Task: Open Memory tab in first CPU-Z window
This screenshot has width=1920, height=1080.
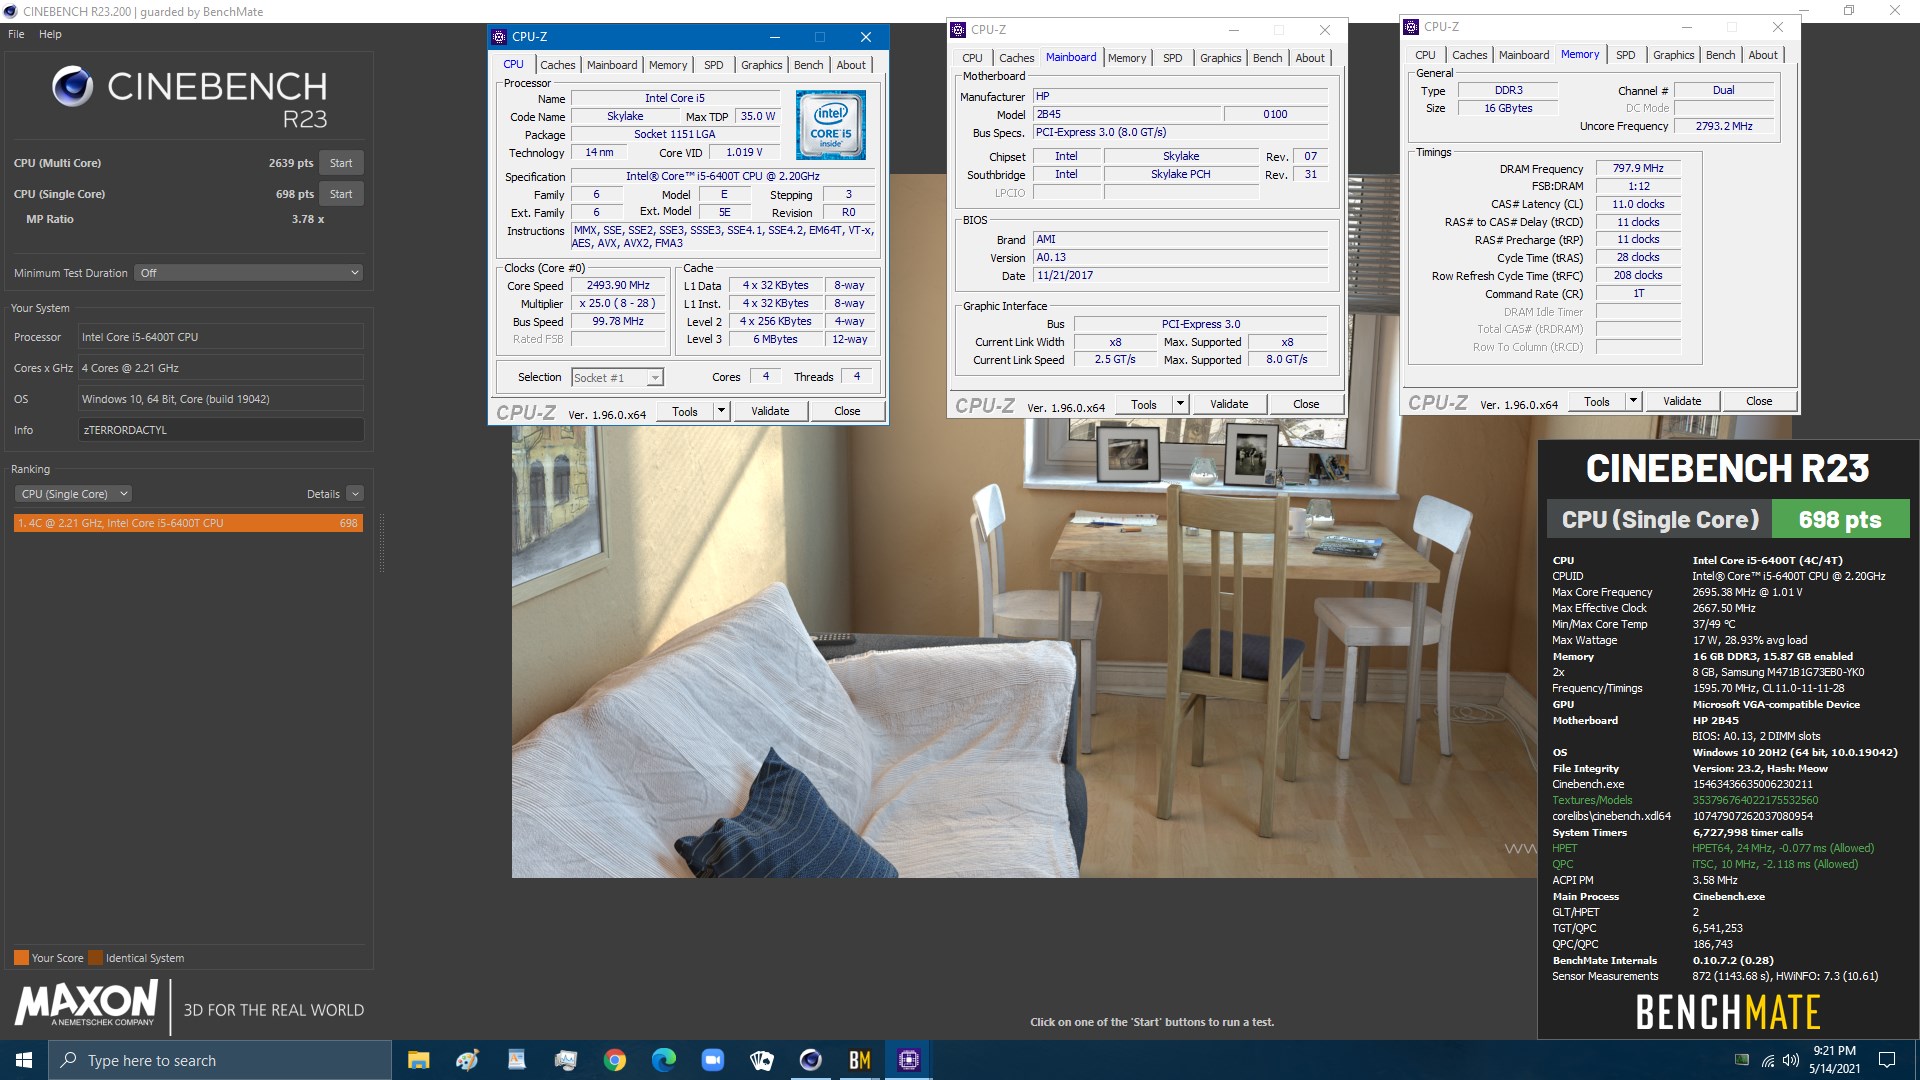Action: (668, 65)
